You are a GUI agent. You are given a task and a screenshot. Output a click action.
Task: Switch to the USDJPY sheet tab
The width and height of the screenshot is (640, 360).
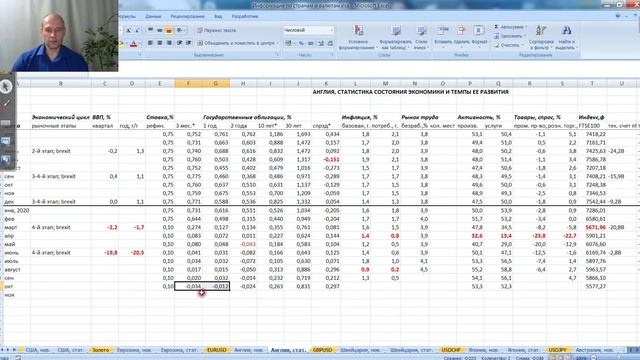557,350
